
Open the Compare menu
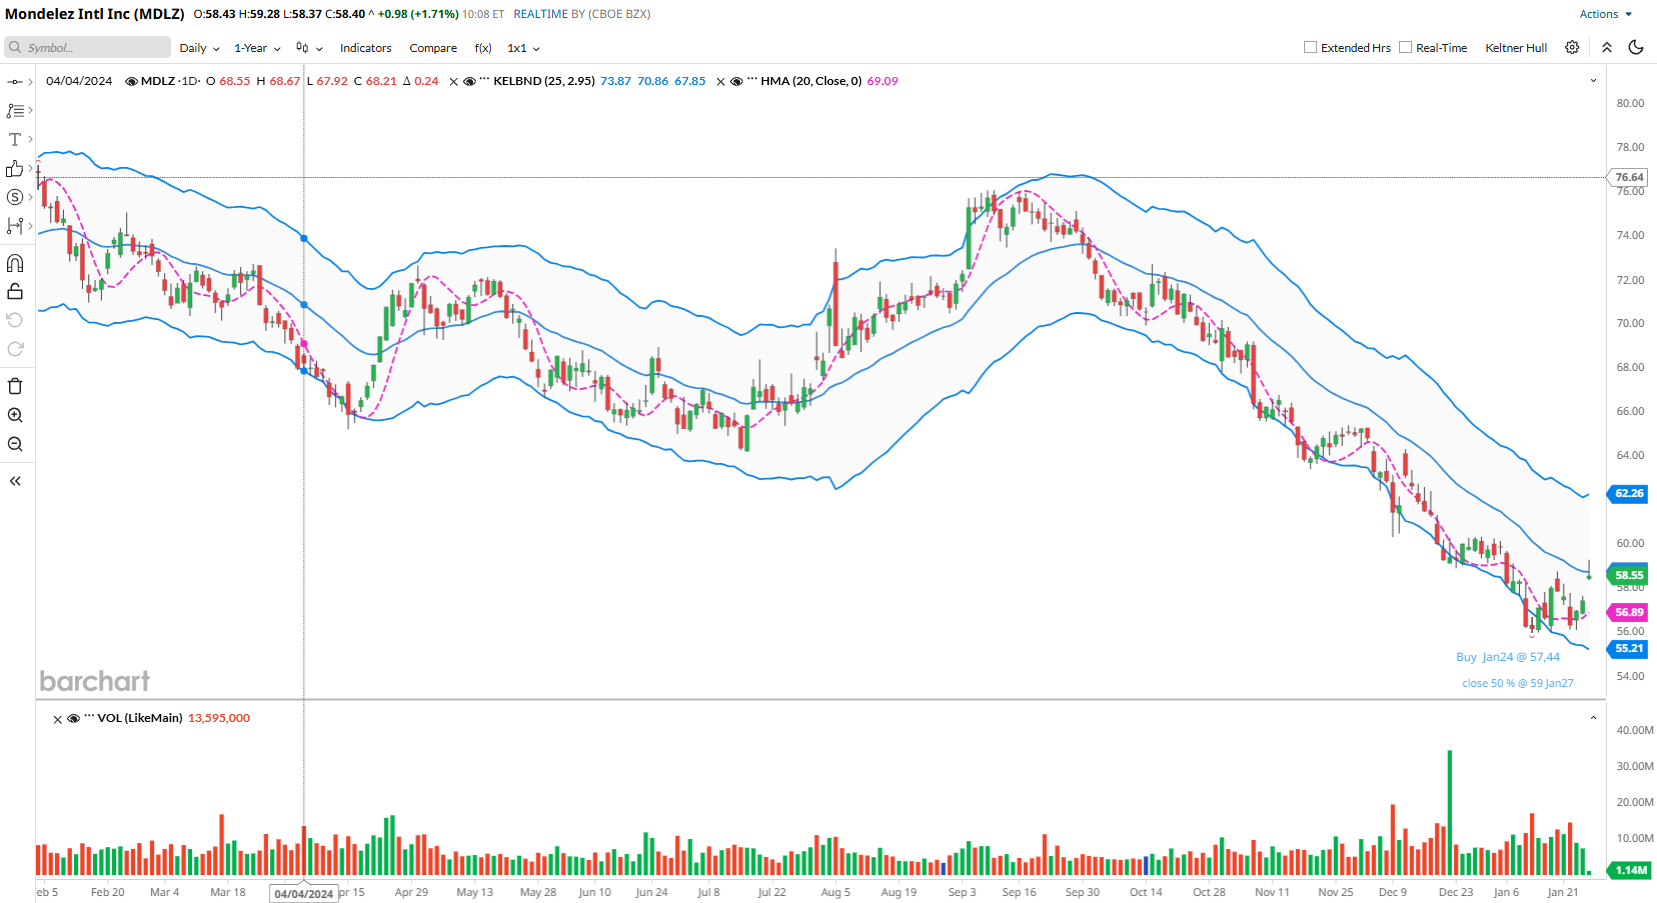(x=433, y=48)
